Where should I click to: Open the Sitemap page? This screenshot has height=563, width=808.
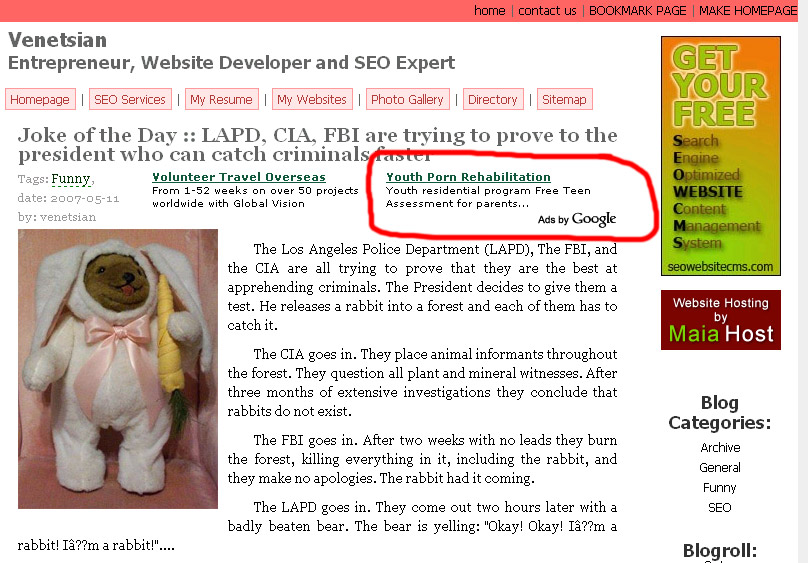point(565,99)
